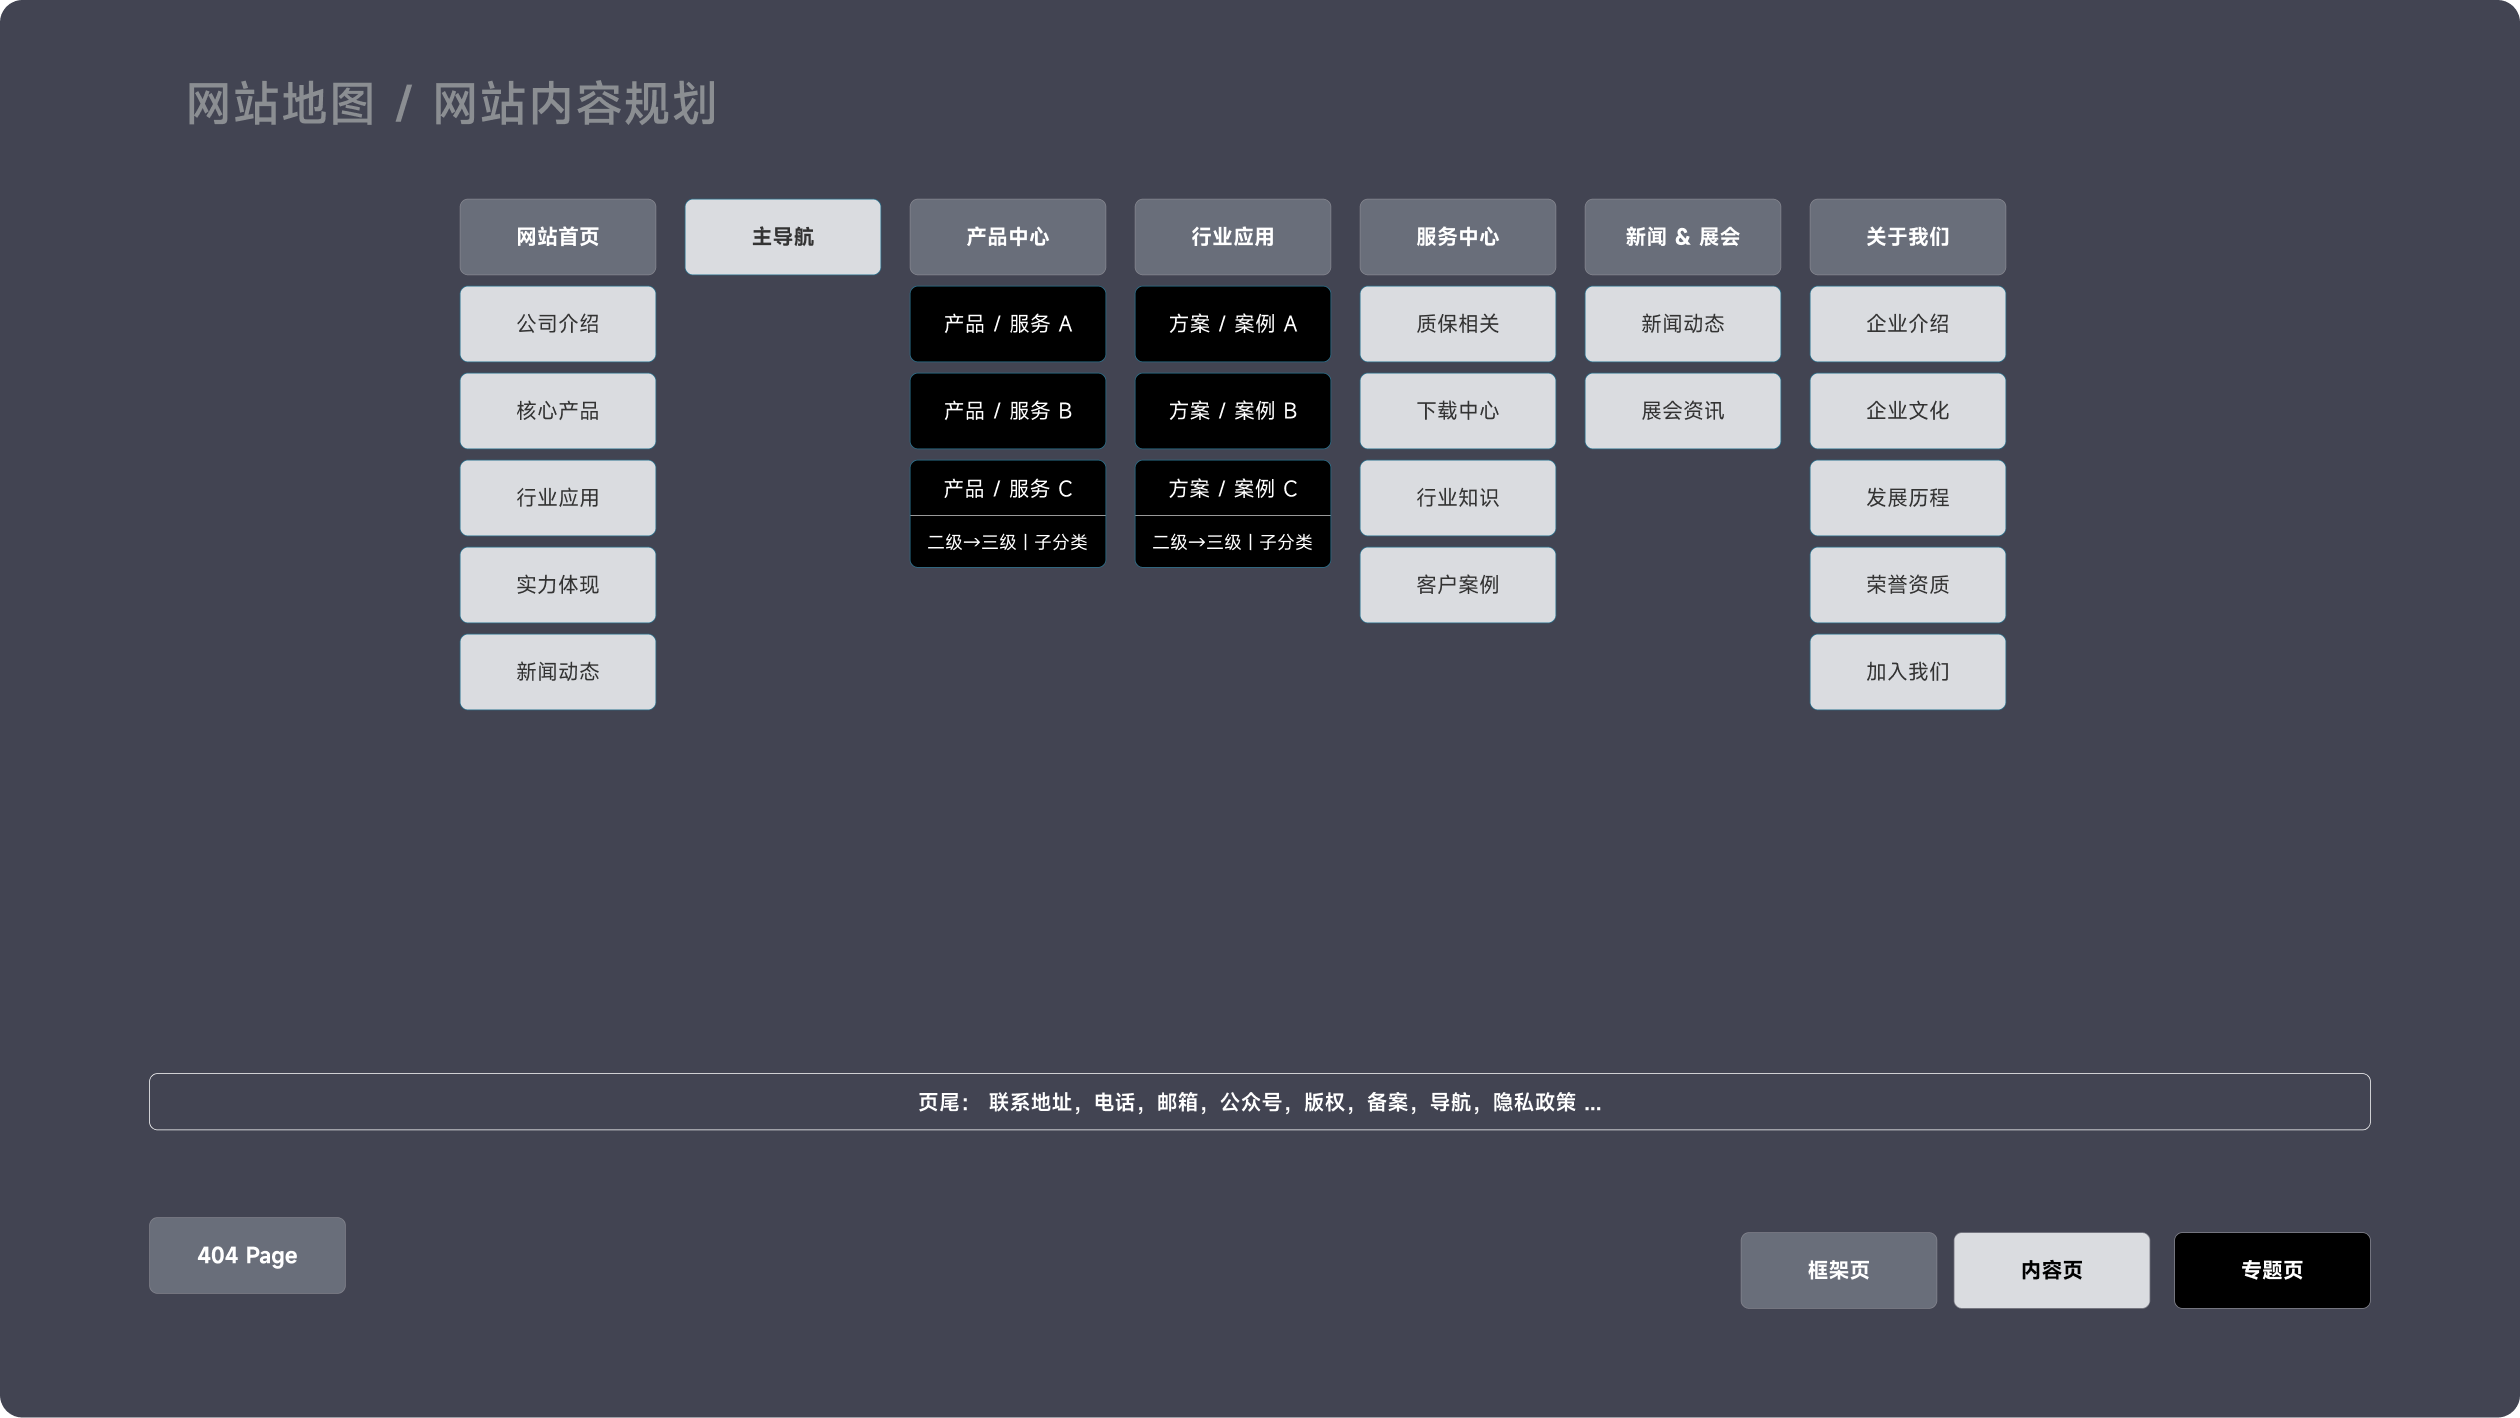Viewport: 2520px width, 1418px height.
Task: Expand 二级→三级 子分类 under 产品 / 服务 C
Action: [x=1007, y=542]
